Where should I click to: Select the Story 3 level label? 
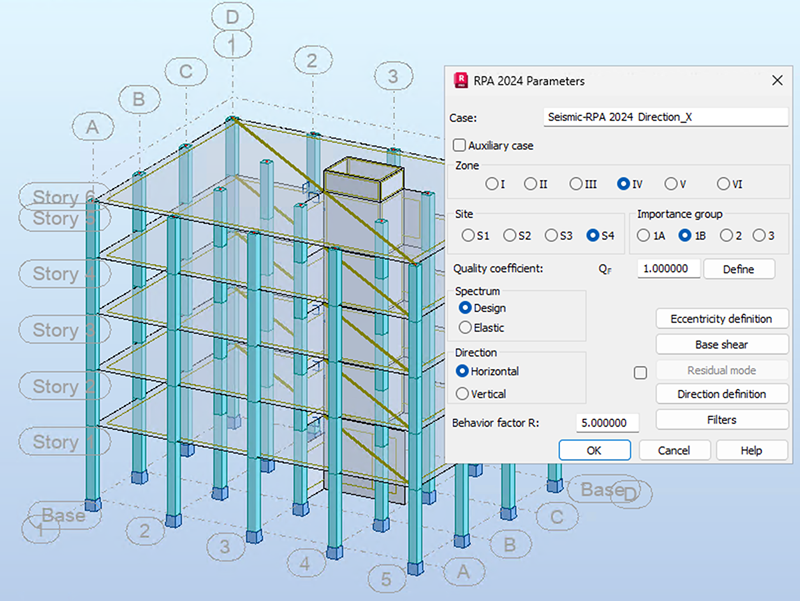coord(65,330)
